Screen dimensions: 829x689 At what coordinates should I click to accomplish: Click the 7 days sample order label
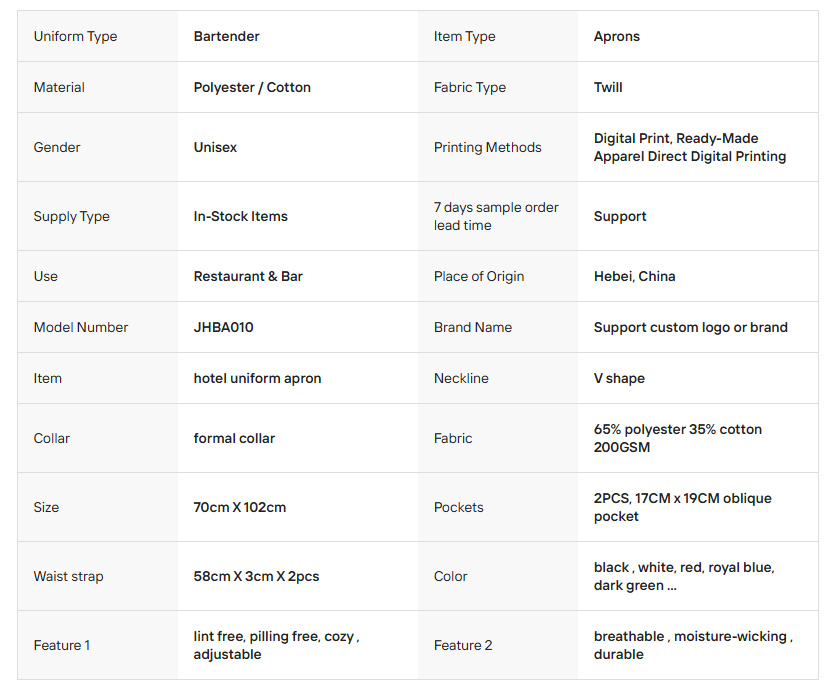point(496,216)
